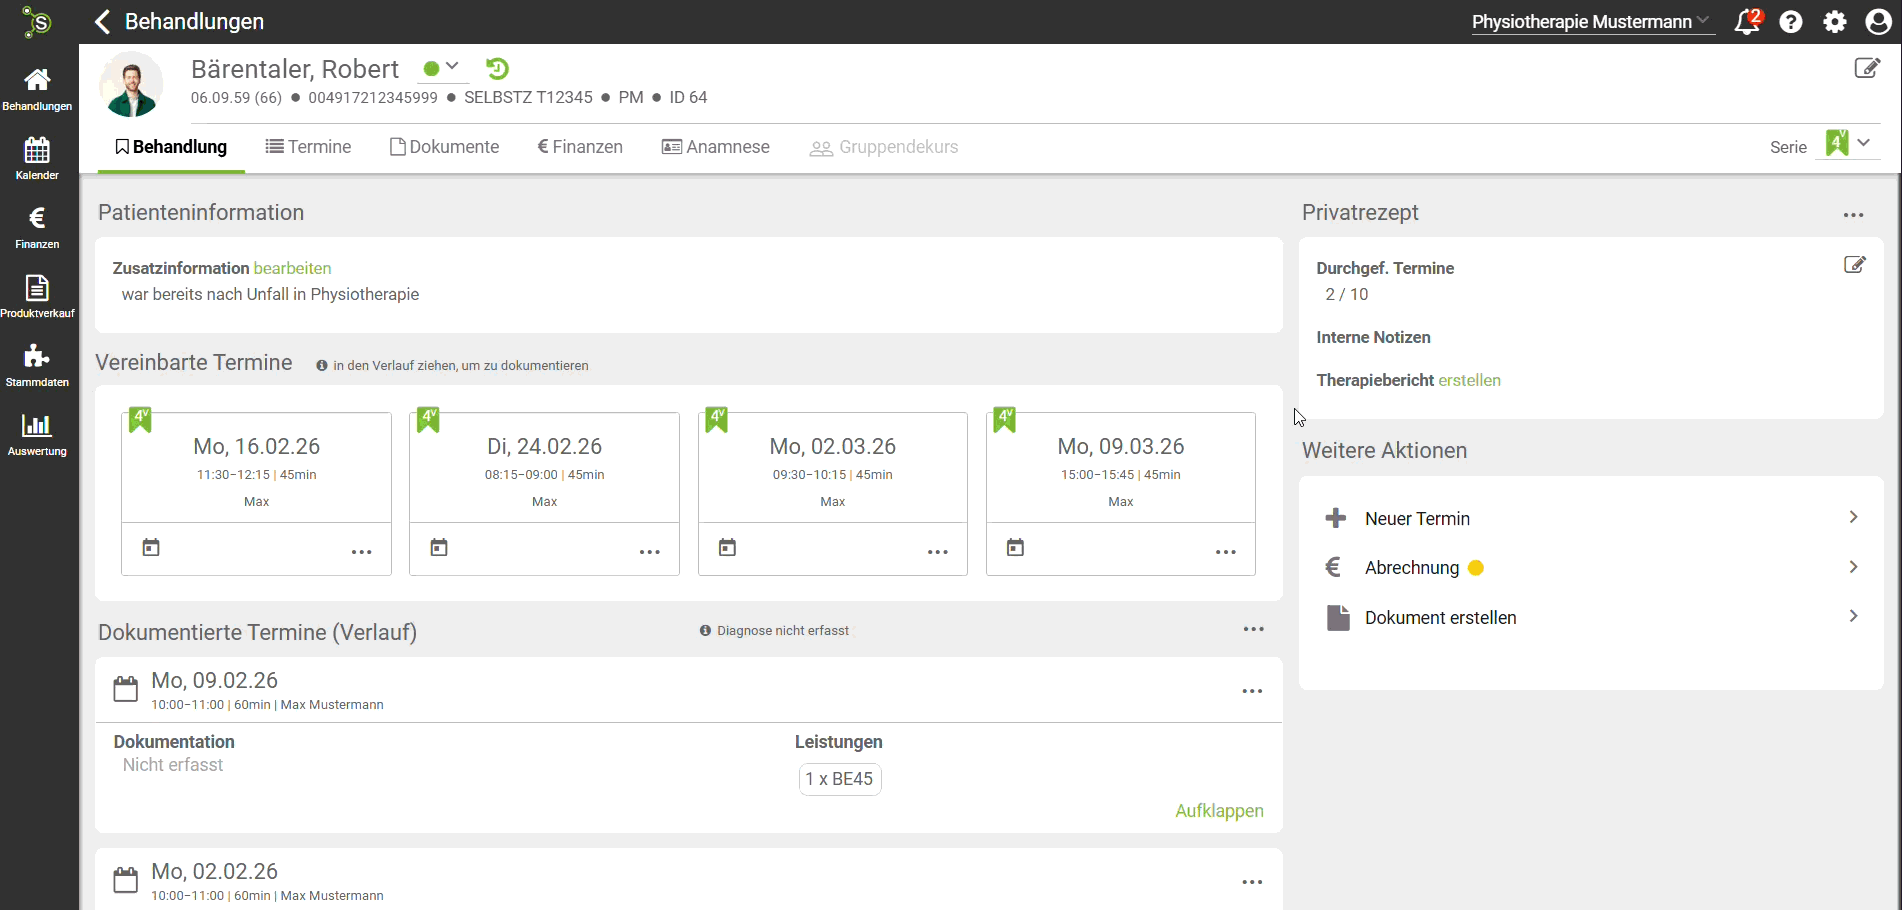This screenshot has height=910, width=1902.
Task: Open the Serie bookmark dropdown
Action: coord(1848,144)
